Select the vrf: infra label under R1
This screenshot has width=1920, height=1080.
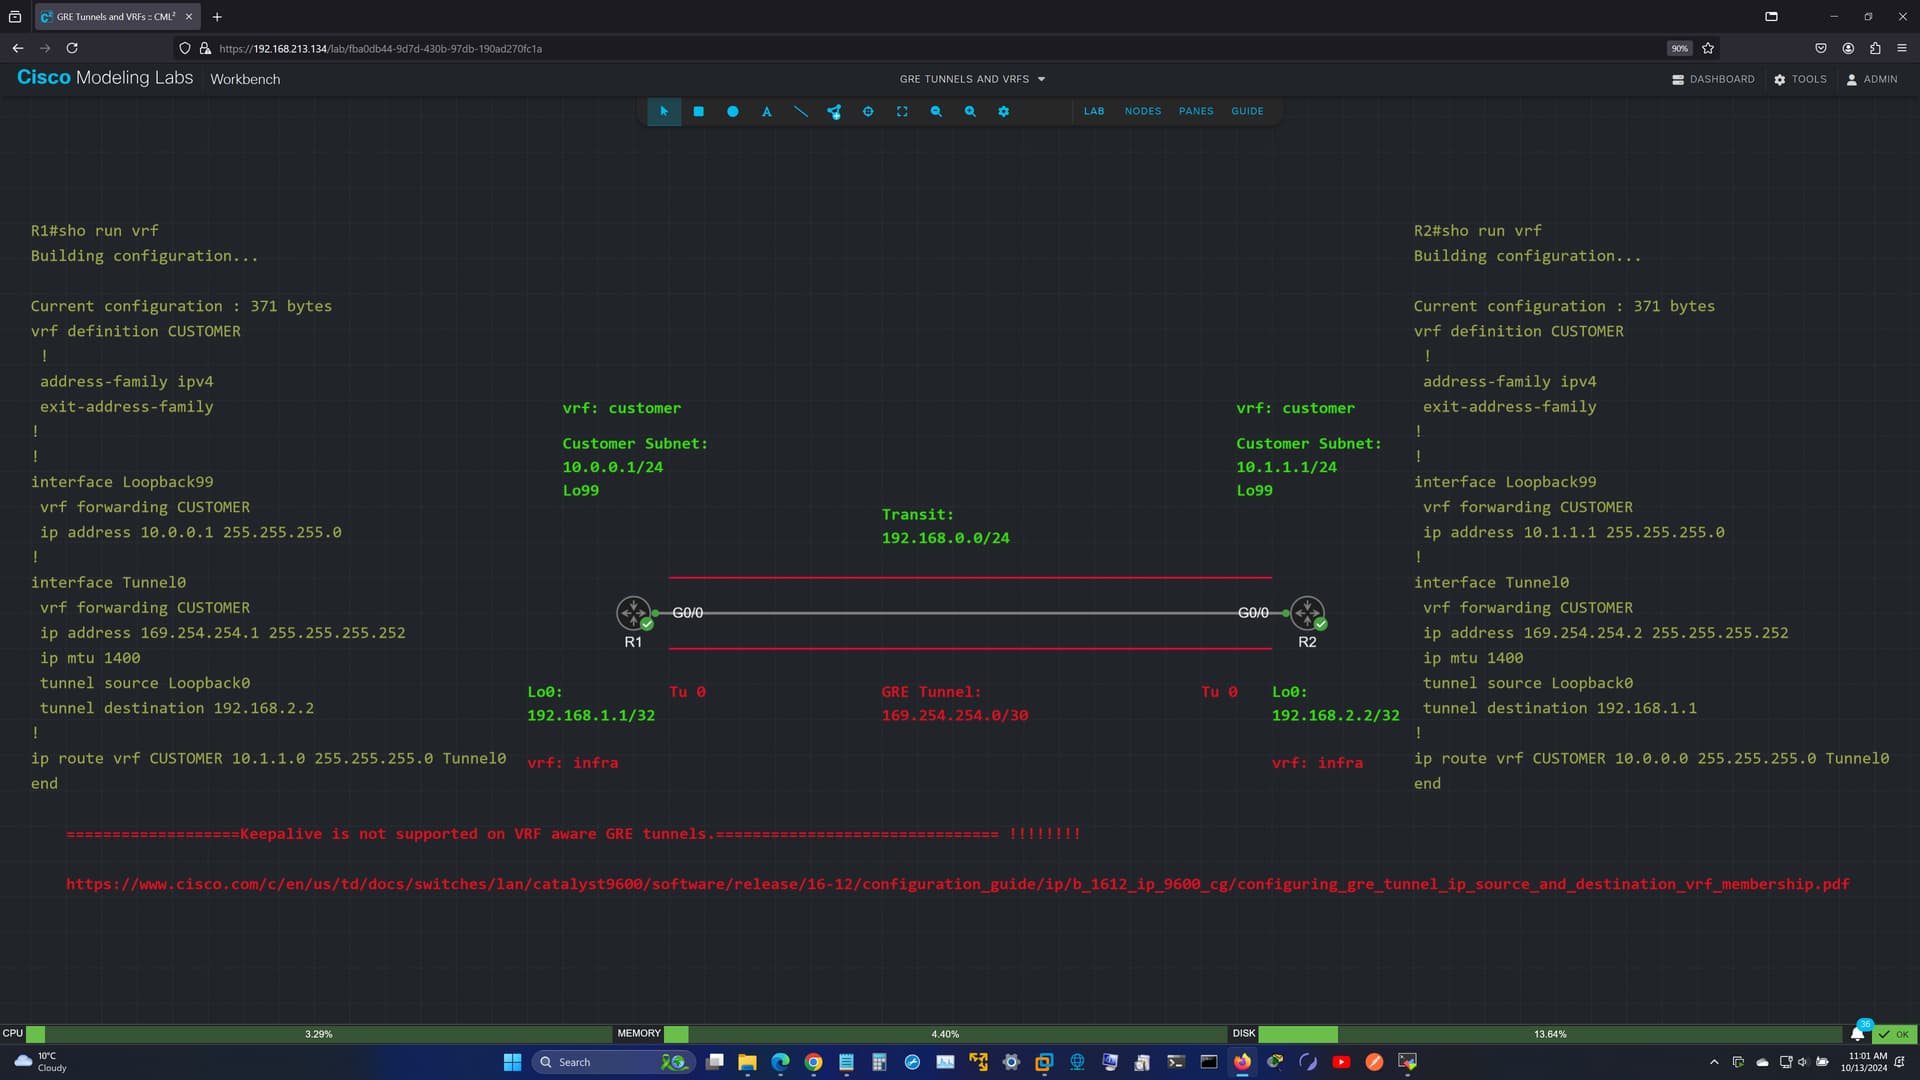572,763
